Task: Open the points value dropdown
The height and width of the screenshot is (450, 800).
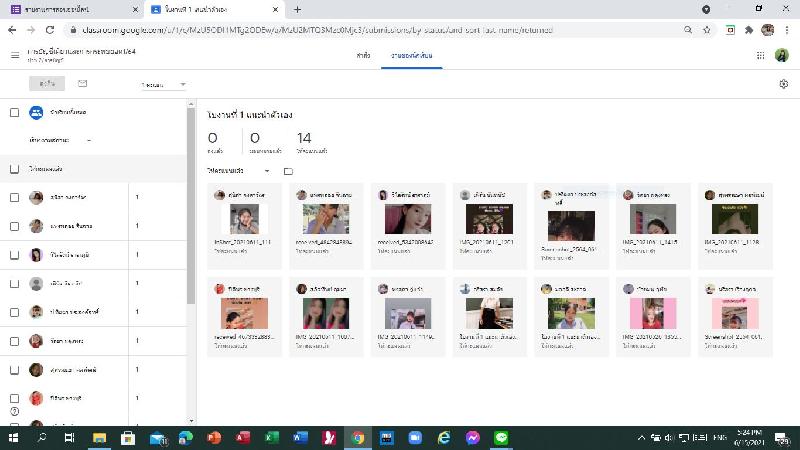Action: pyautogui.click(x=164, y=85)
